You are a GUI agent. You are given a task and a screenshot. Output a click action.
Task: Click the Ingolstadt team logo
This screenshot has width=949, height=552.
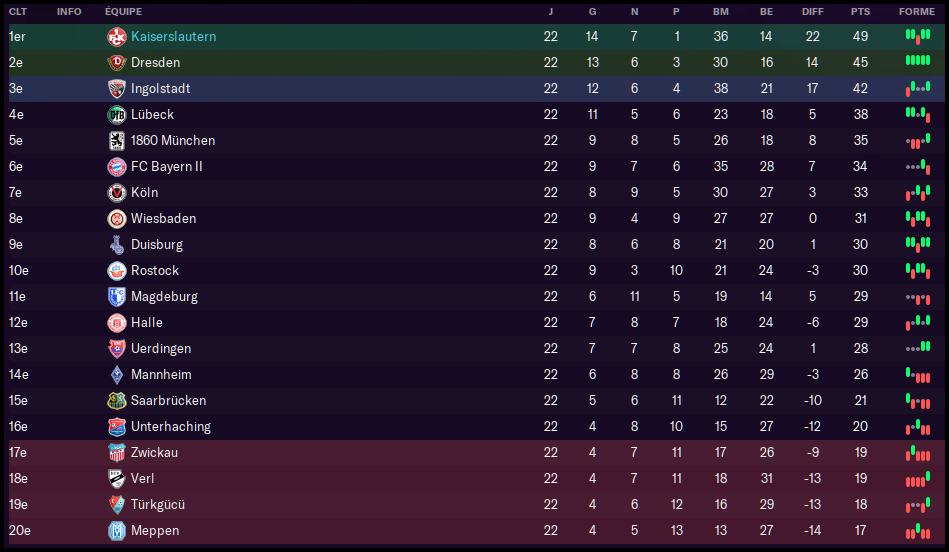click(116, 88)
